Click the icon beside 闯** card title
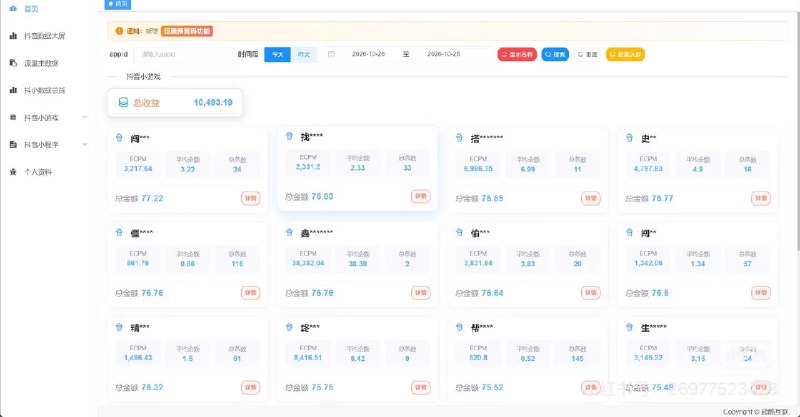Viewport: 800px width, 417px height. point(629,232)
